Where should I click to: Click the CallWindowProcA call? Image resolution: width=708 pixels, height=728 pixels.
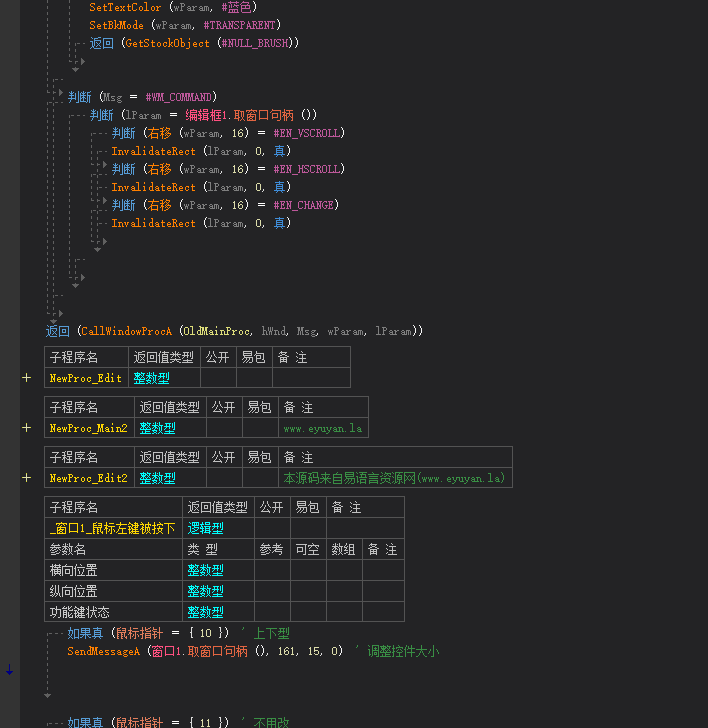pos(126,331)
